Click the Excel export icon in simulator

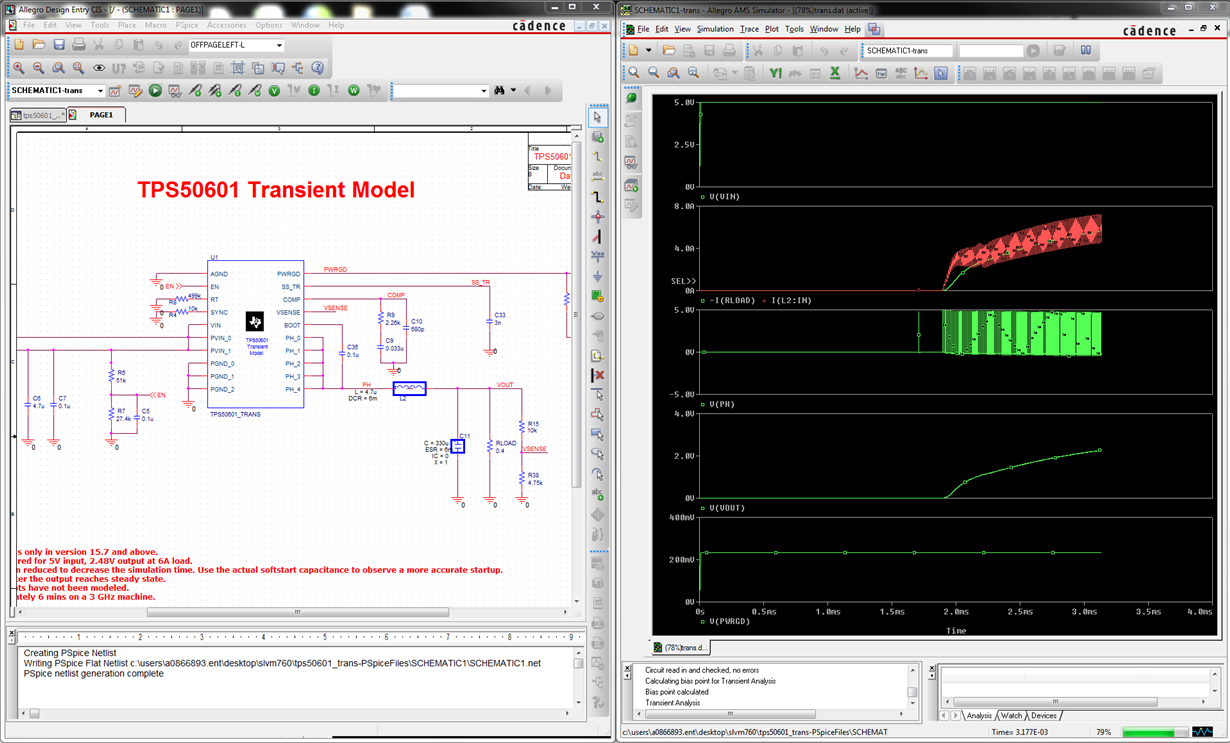[x=835, y=73]
